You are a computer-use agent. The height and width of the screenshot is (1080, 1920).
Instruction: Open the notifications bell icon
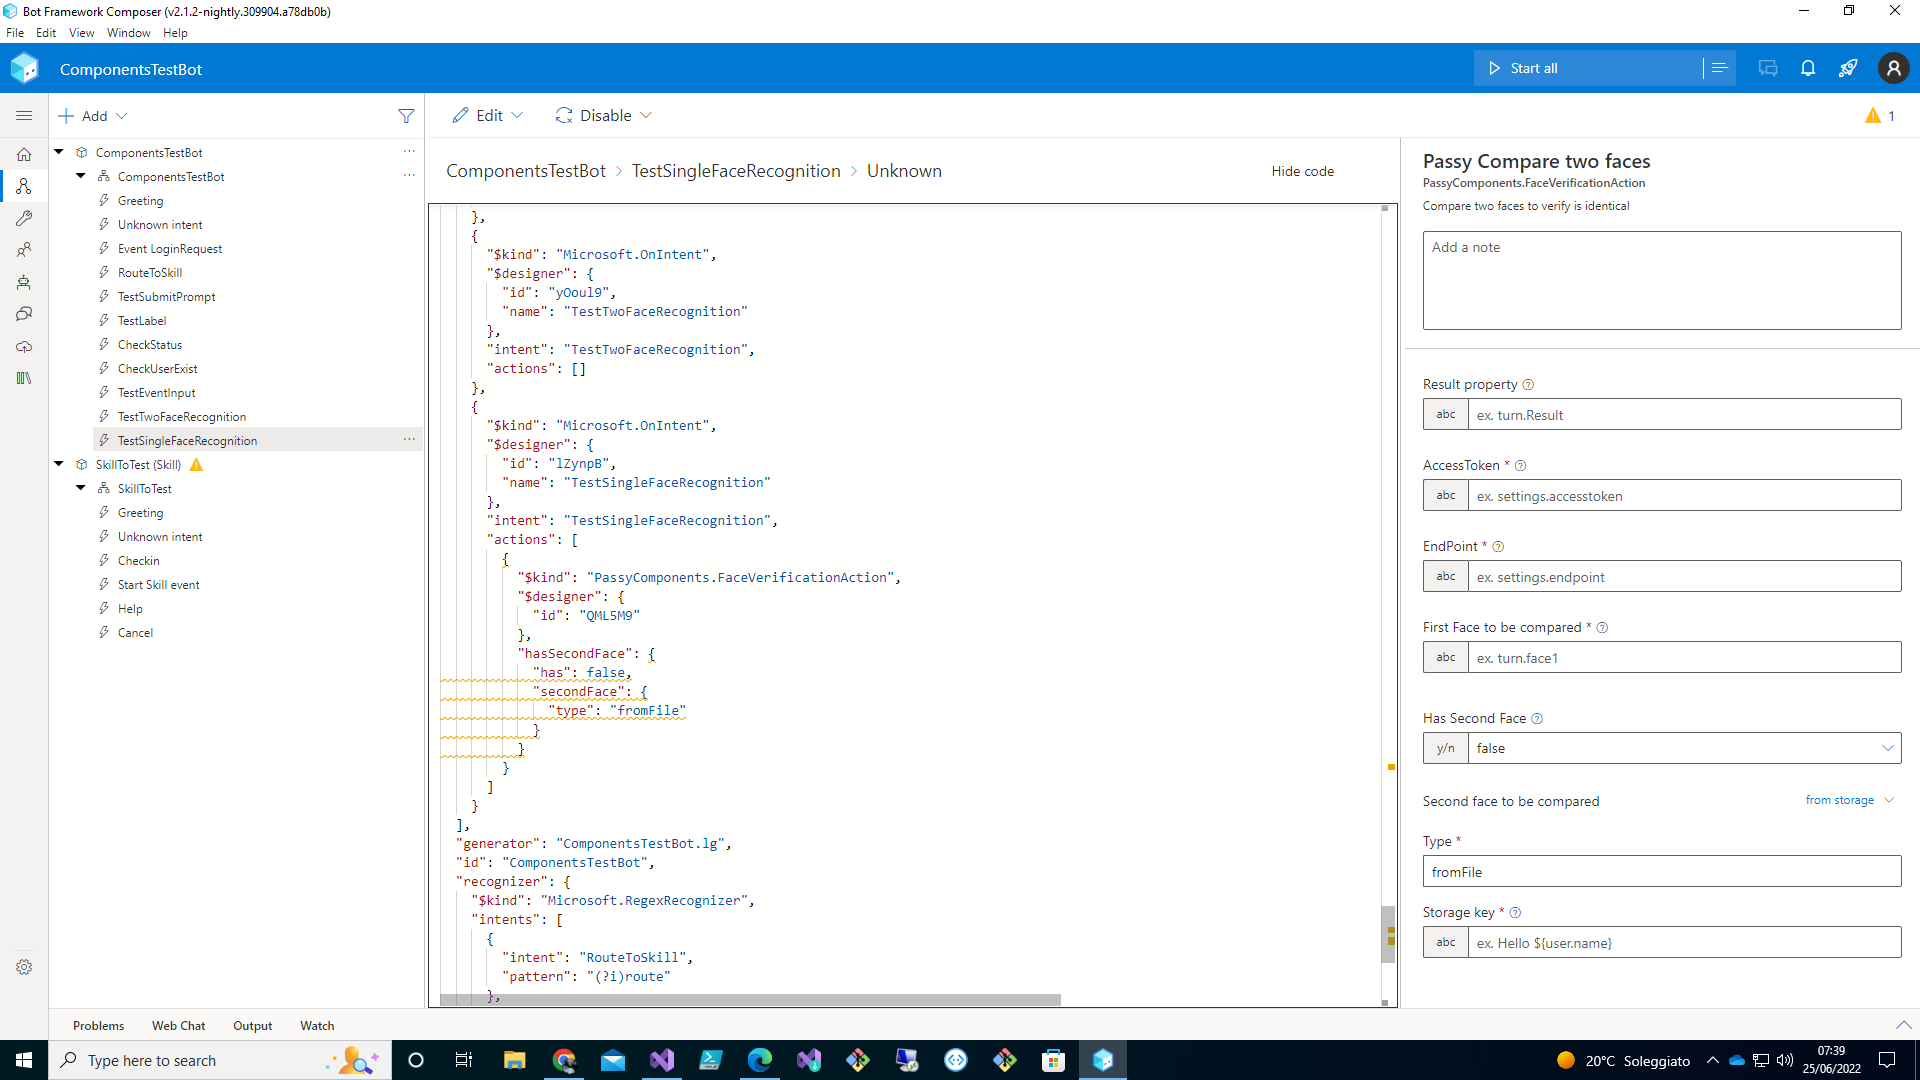click(1808, 68)
